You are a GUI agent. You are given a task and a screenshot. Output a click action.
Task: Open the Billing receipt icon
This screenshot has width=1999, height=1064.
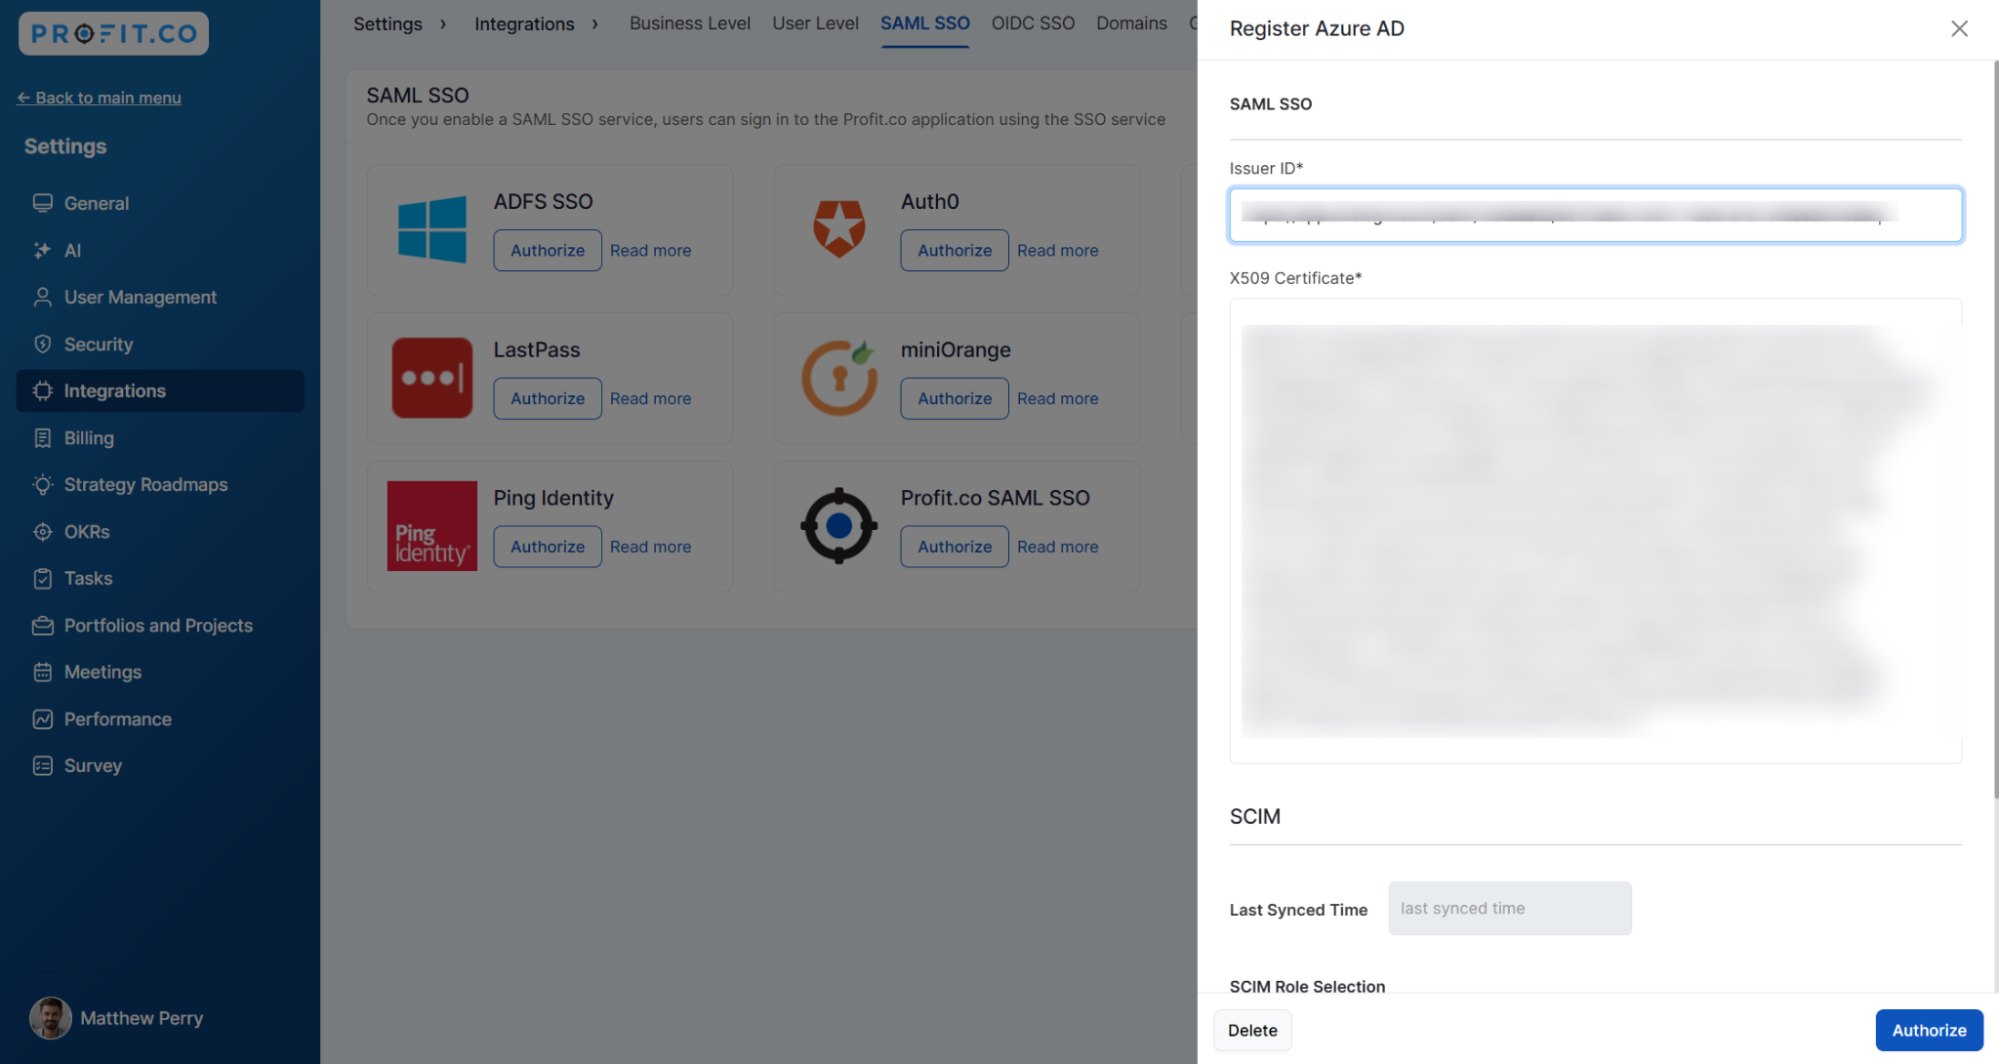pos(42,438)
